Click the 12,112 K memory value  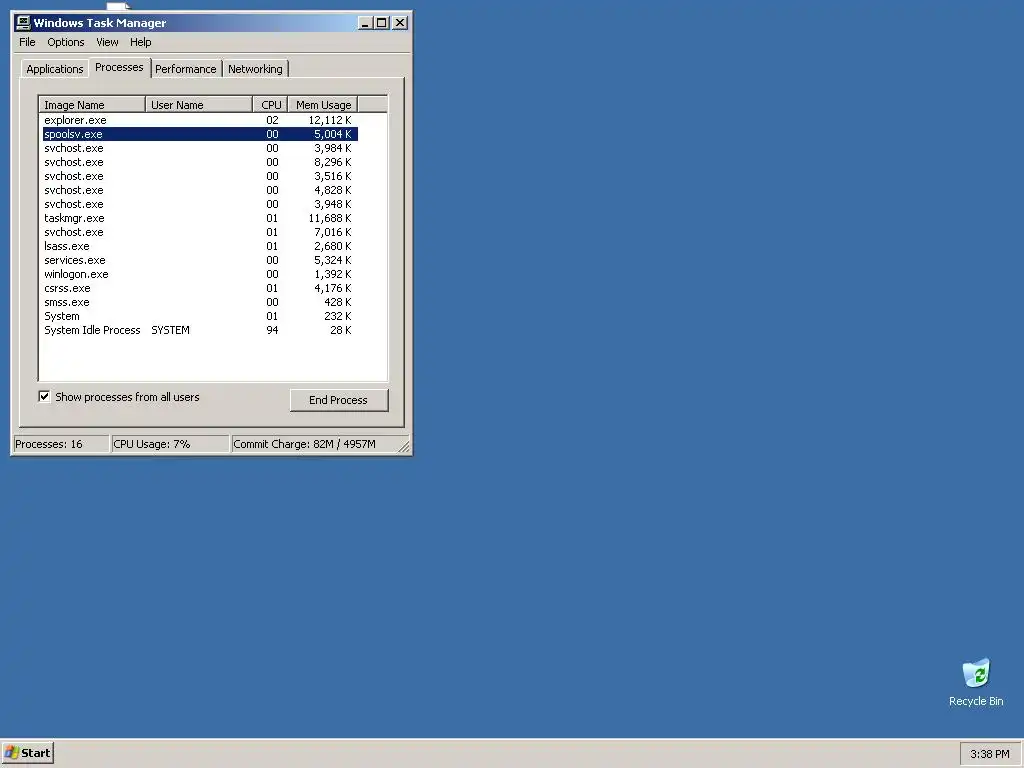(330, 120)
